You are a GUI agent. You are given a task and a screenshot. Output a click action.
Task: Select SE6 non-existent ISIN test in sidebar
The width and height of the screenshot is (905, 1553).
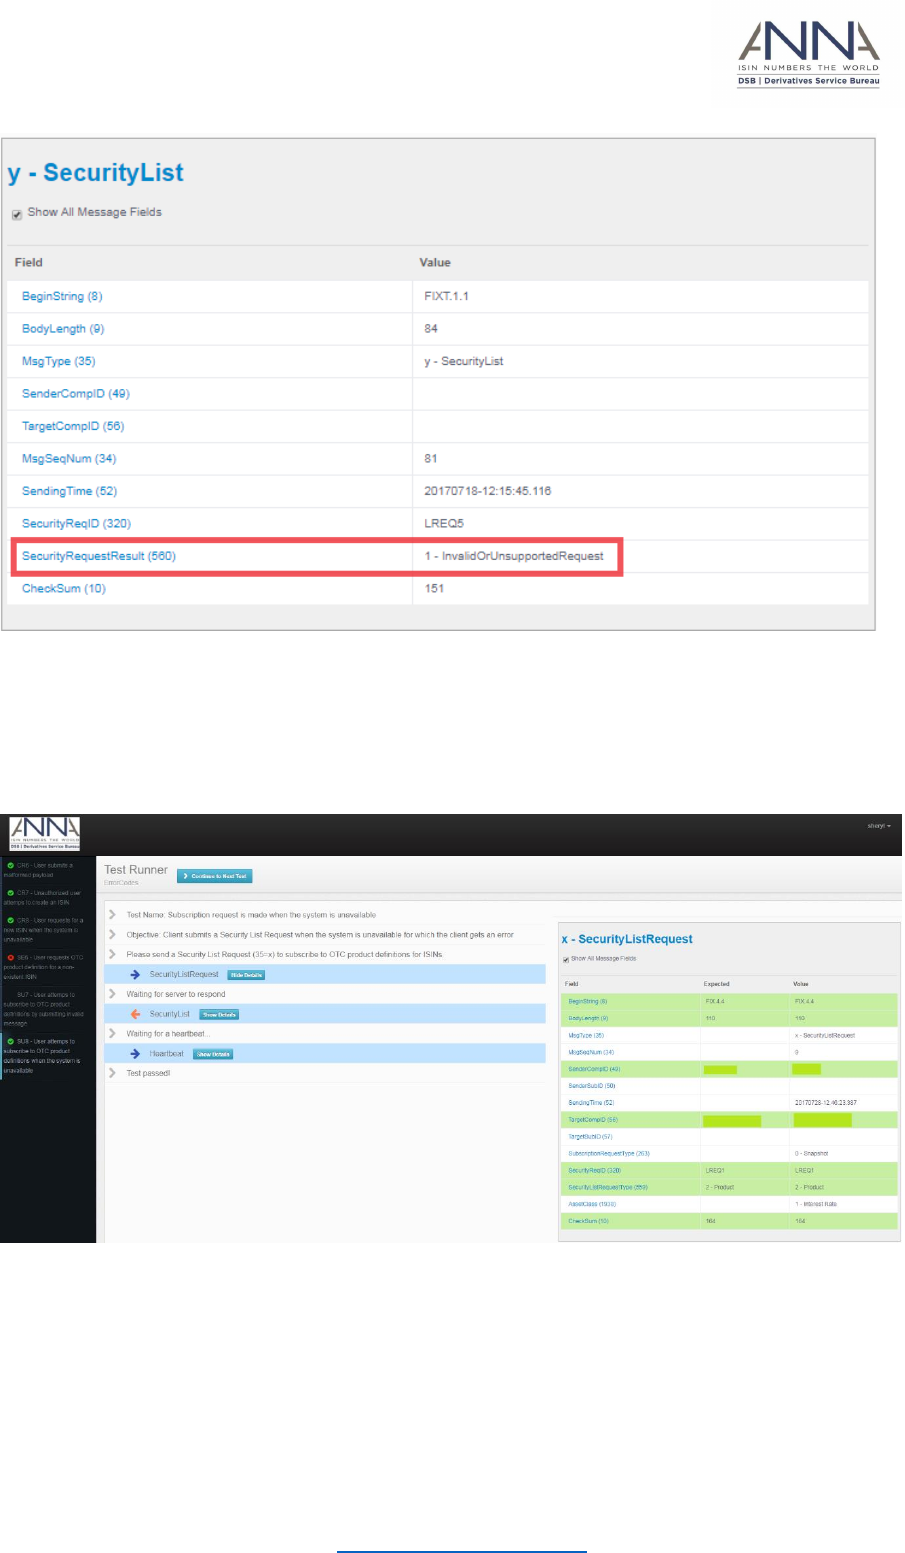pyautogui.click(x=46, y=966)
